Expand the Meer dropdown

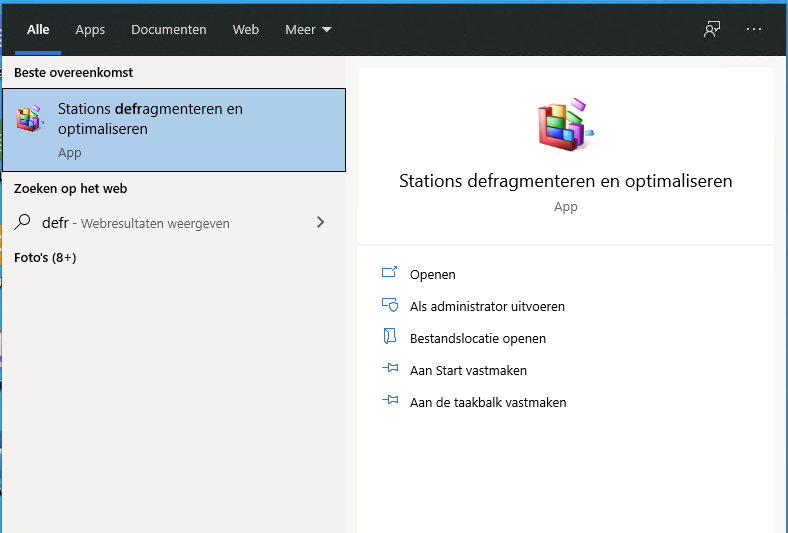308,30
